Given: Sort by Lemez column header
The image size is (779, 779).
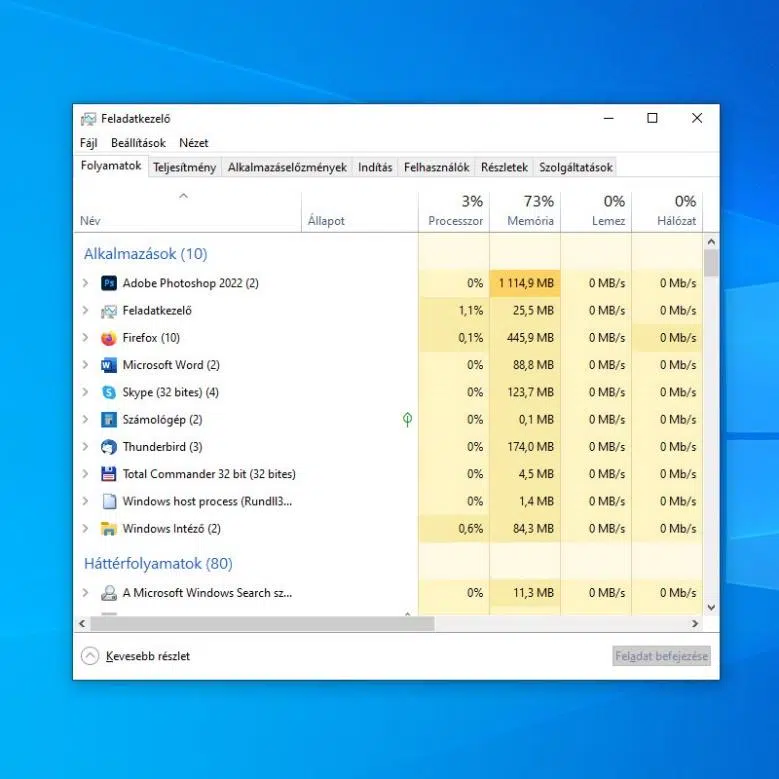Looking at the screenshot, I should [x=596, y=212].
